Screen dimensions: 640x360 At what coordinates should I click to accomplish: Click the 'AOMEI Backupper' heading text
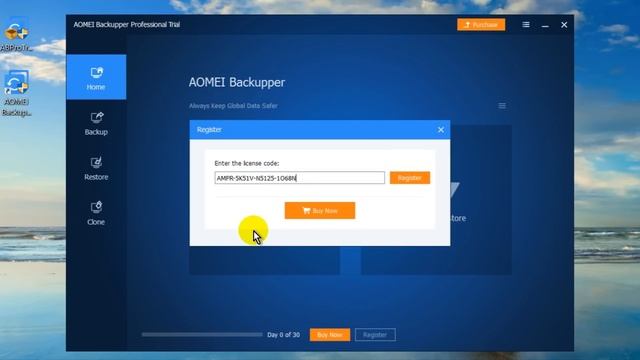click(237, 82)
